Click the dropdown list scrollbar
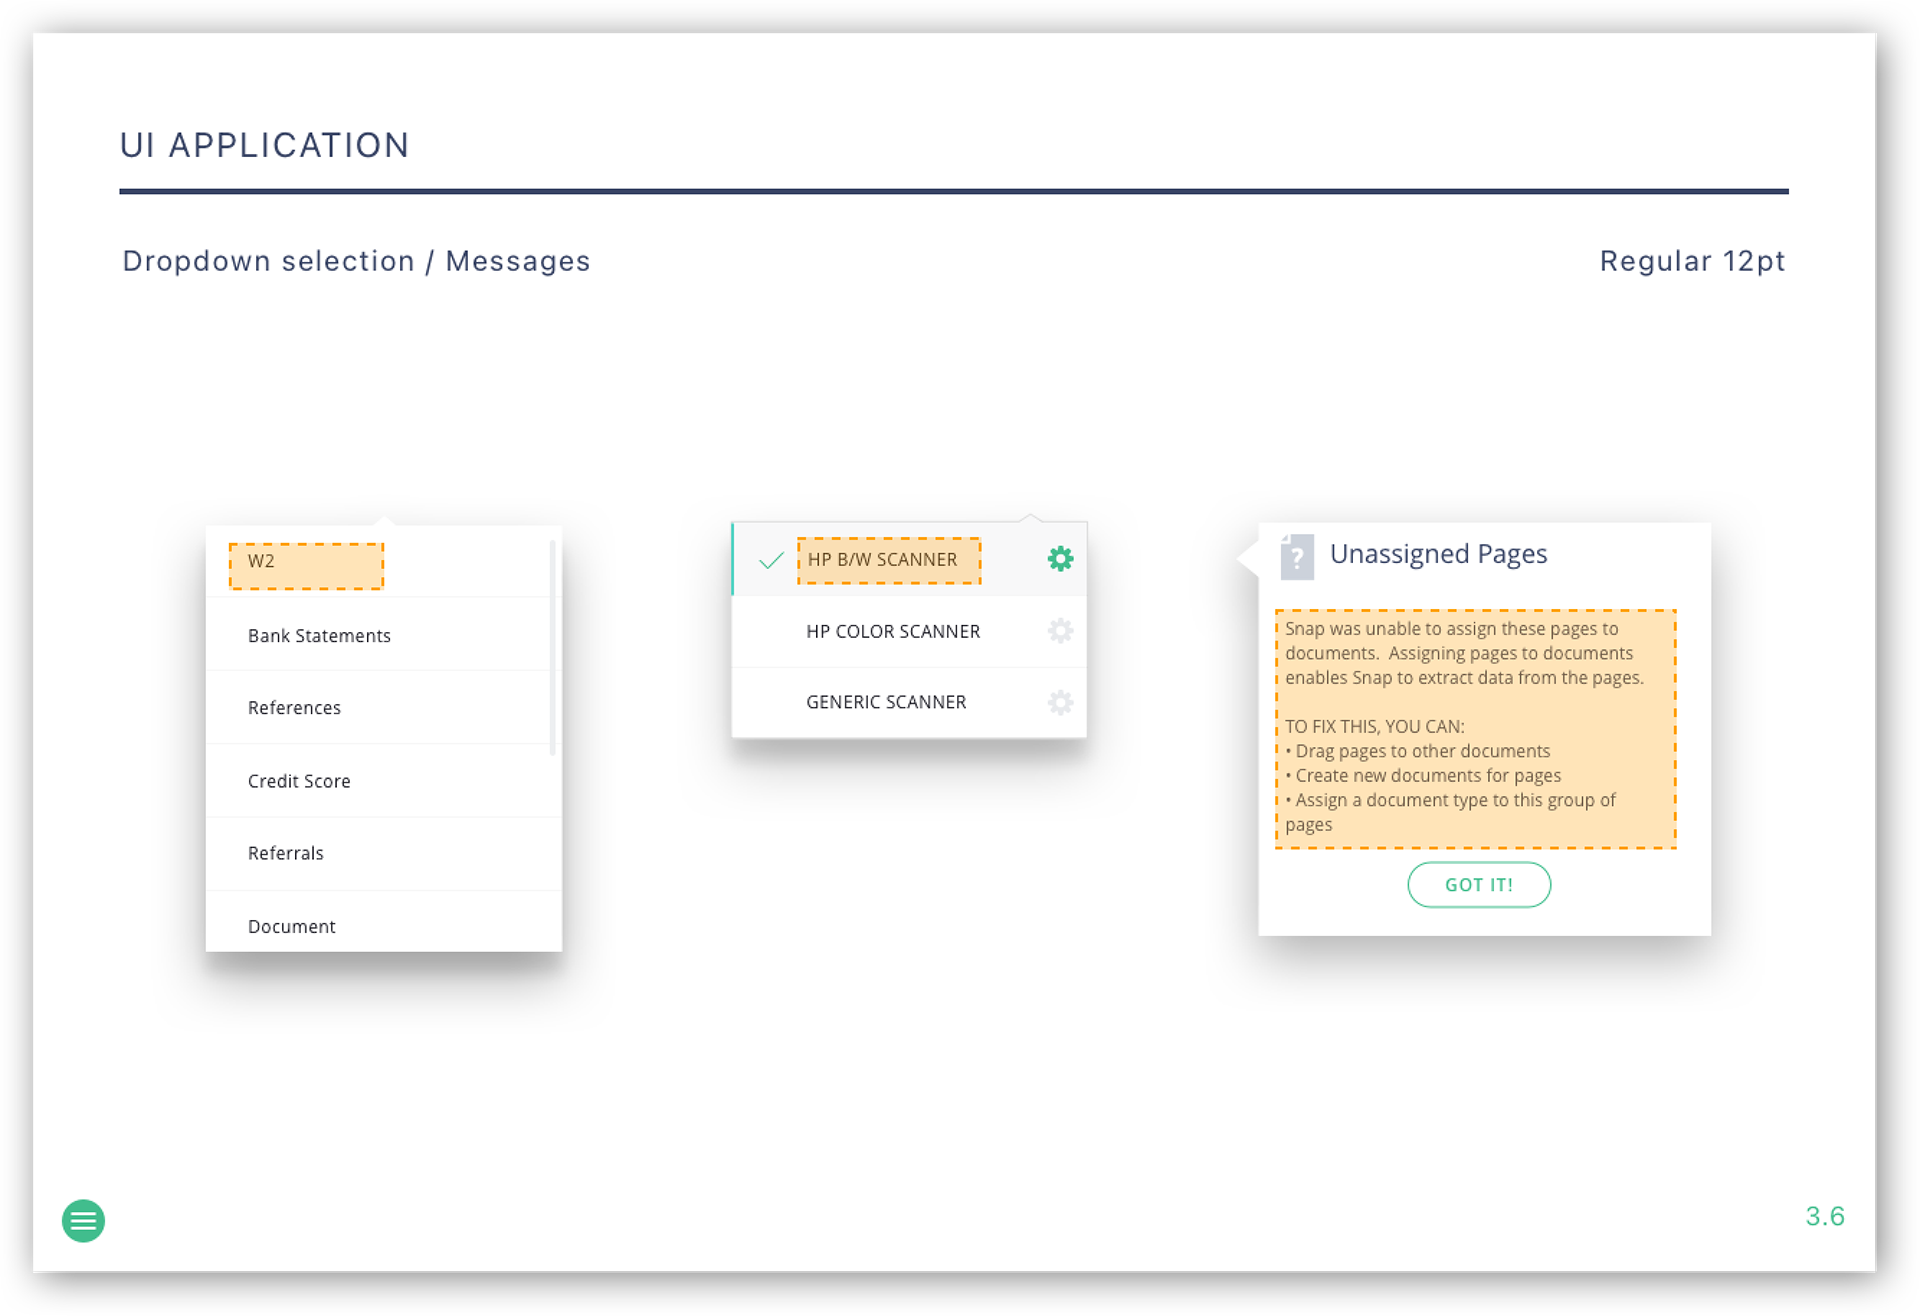Viewport: 1920px width, 1316px height. point(552,645)
